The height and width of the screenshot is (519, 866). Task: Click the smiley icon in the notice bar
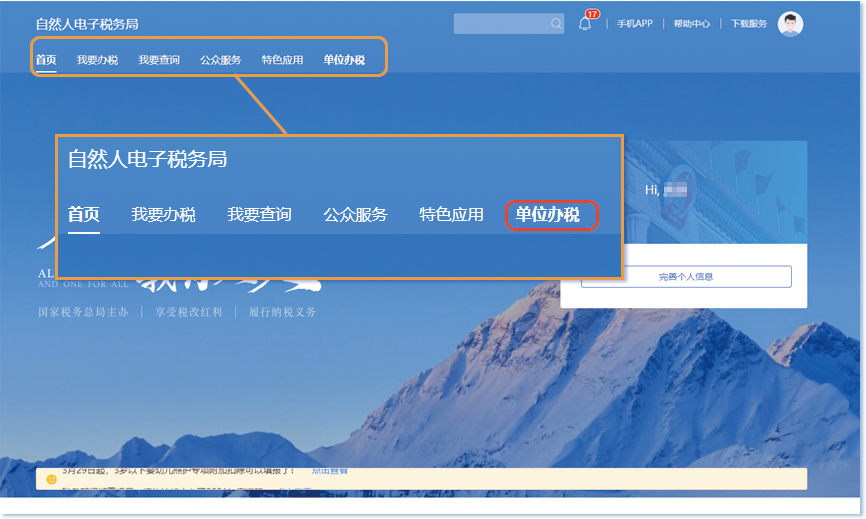click(51, 479)
